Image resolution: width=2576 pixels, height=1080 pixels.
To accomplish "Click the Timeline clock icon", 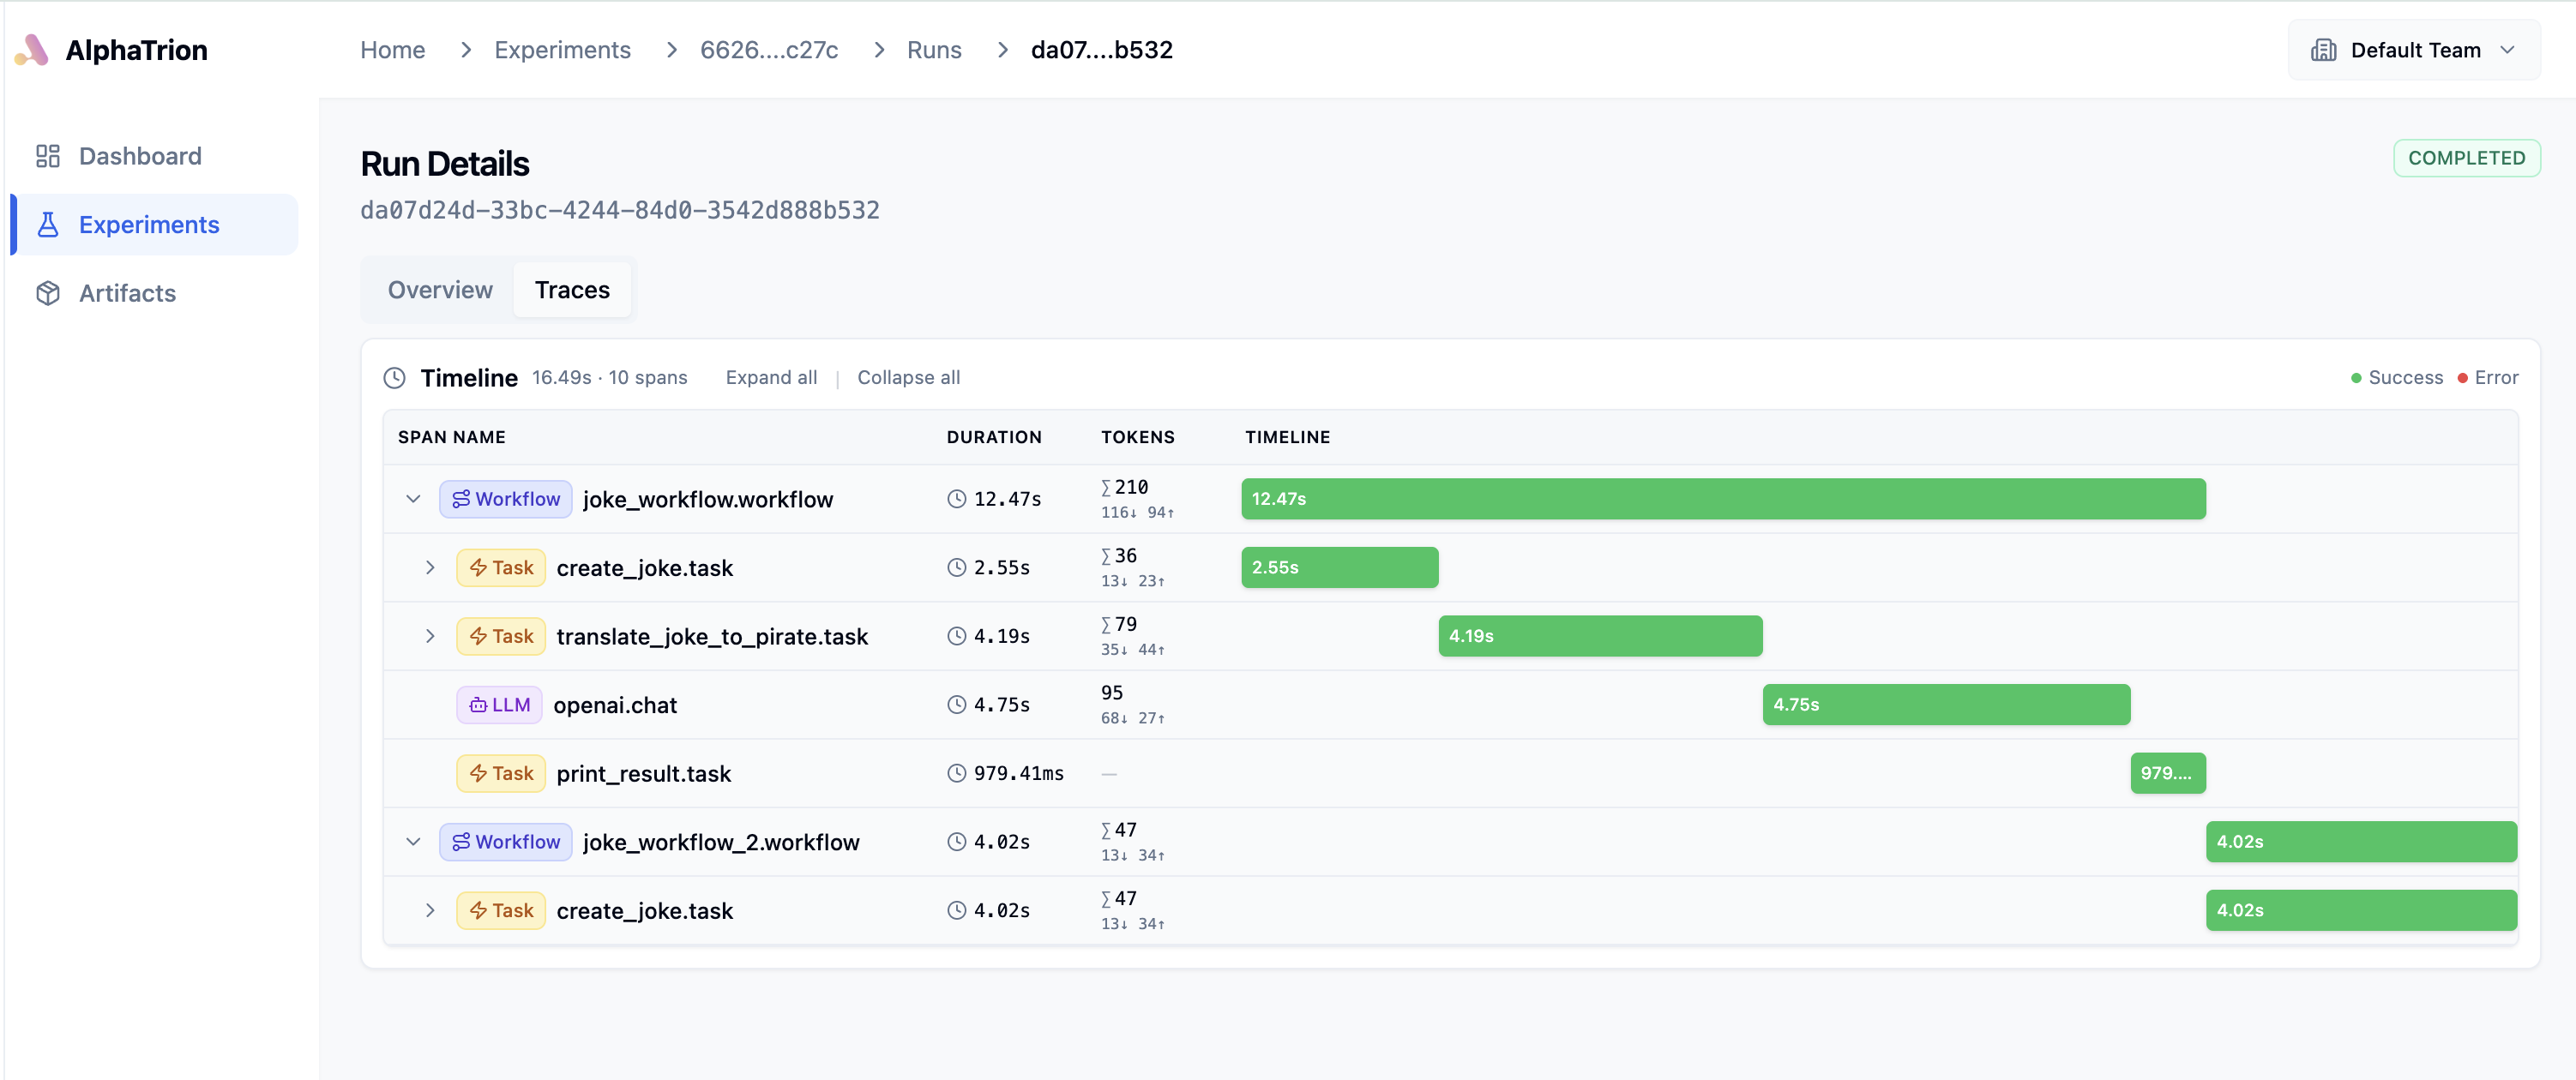I will 394,378.
